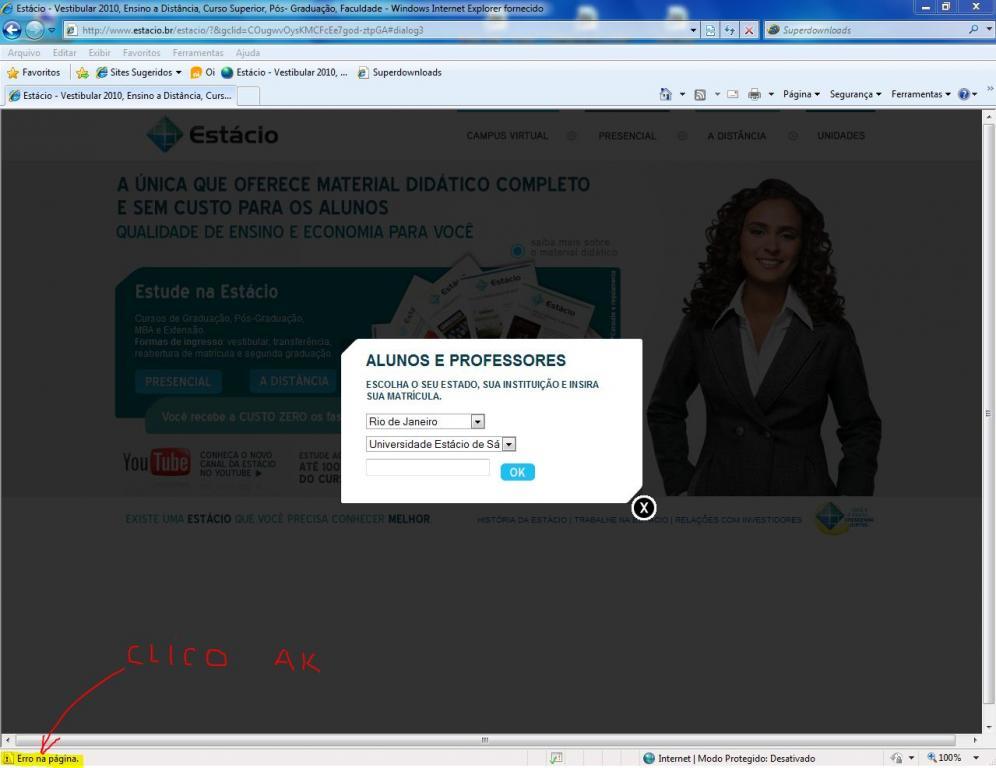Open the Página command bar menu
The width and height of the screenshot is (996, 768).
(801, 94)
